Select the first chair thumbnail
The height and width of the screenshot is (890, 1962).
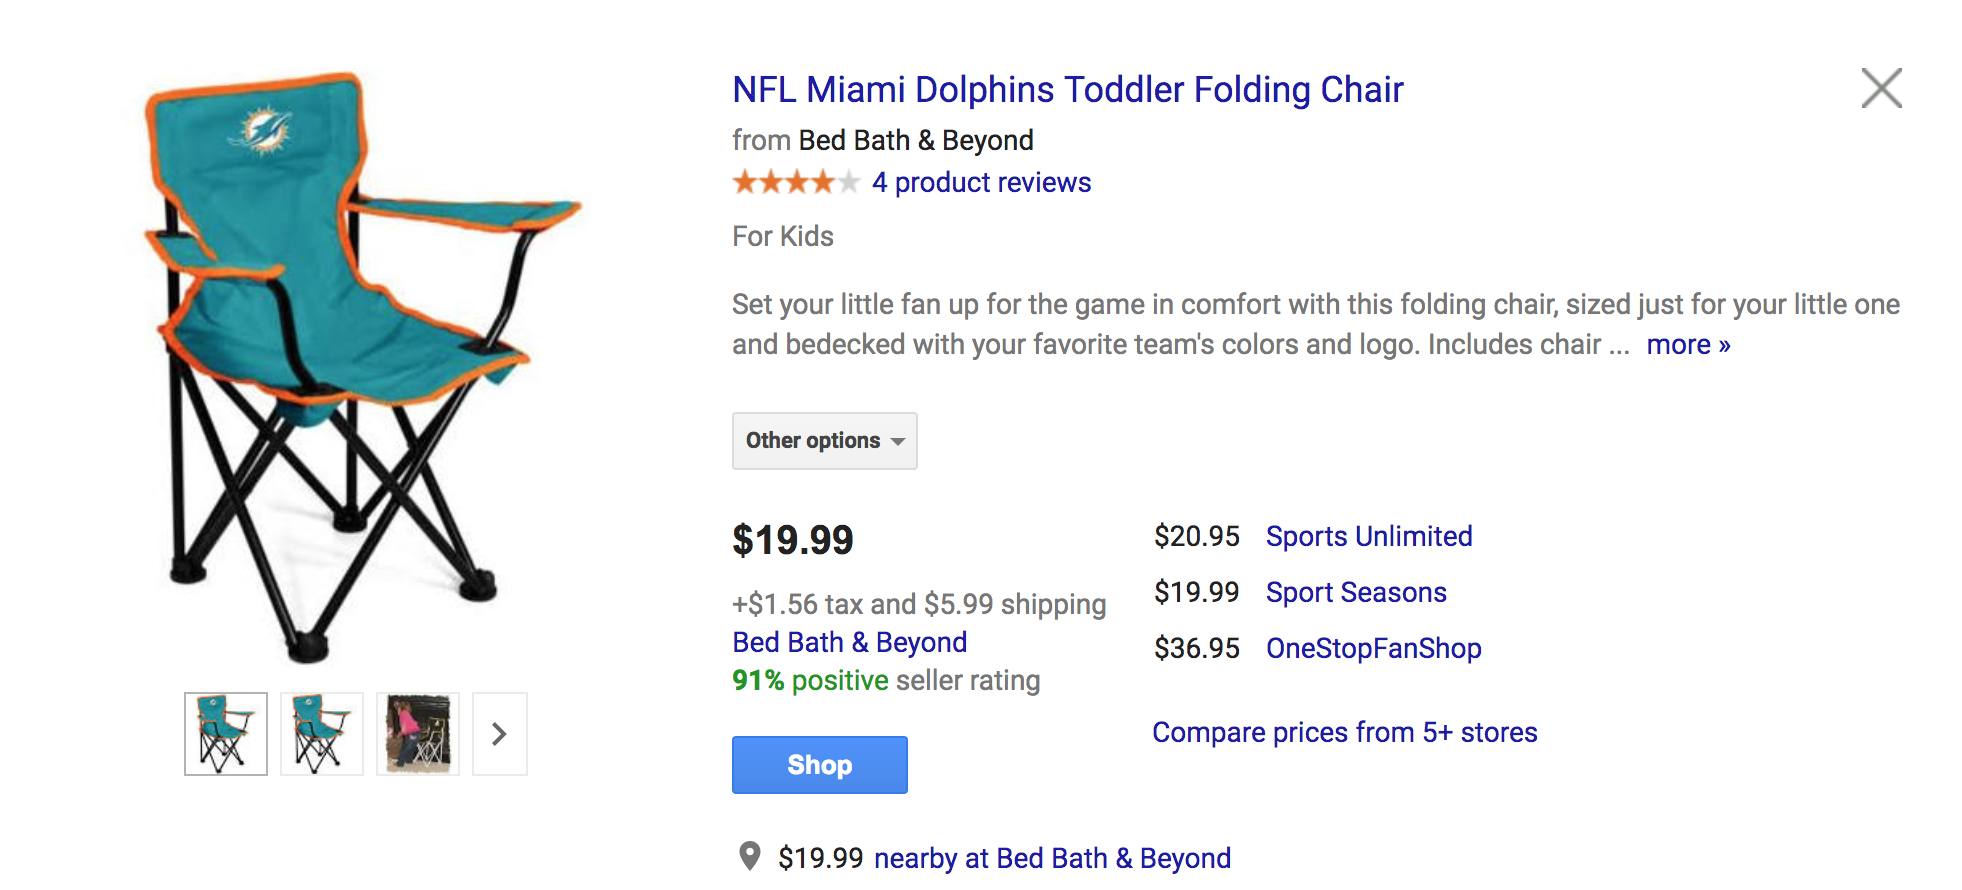point(226,734)
